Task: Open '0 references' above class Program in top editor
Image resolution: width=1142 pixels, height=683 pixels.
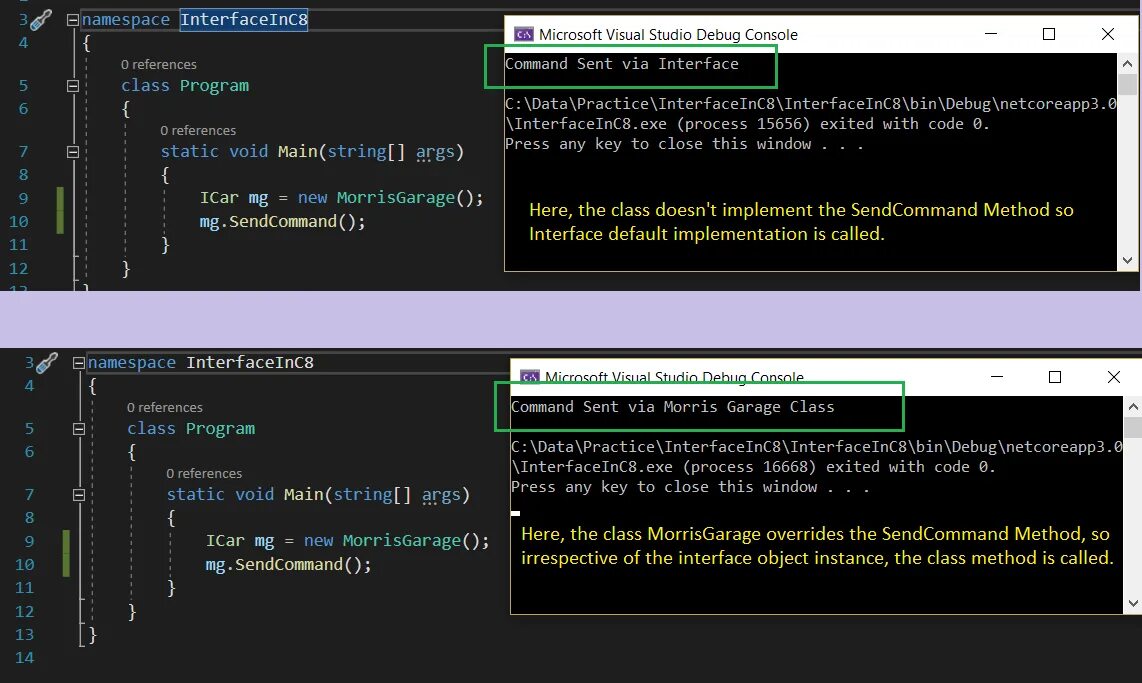Action: coord(159,65)
